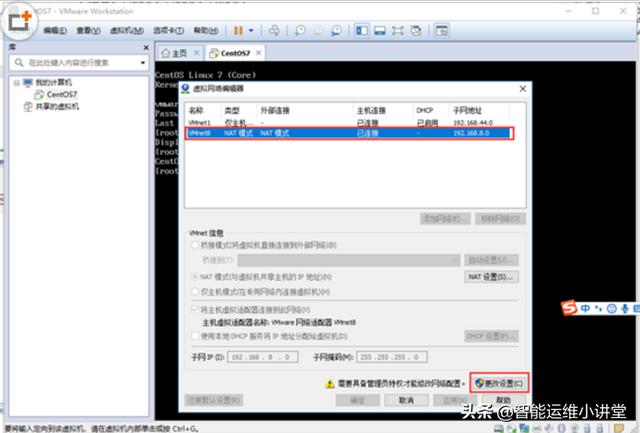Open the 虚拟机(M) menu
The width and height of the screenshot is (640, 433).
(127, 31)
